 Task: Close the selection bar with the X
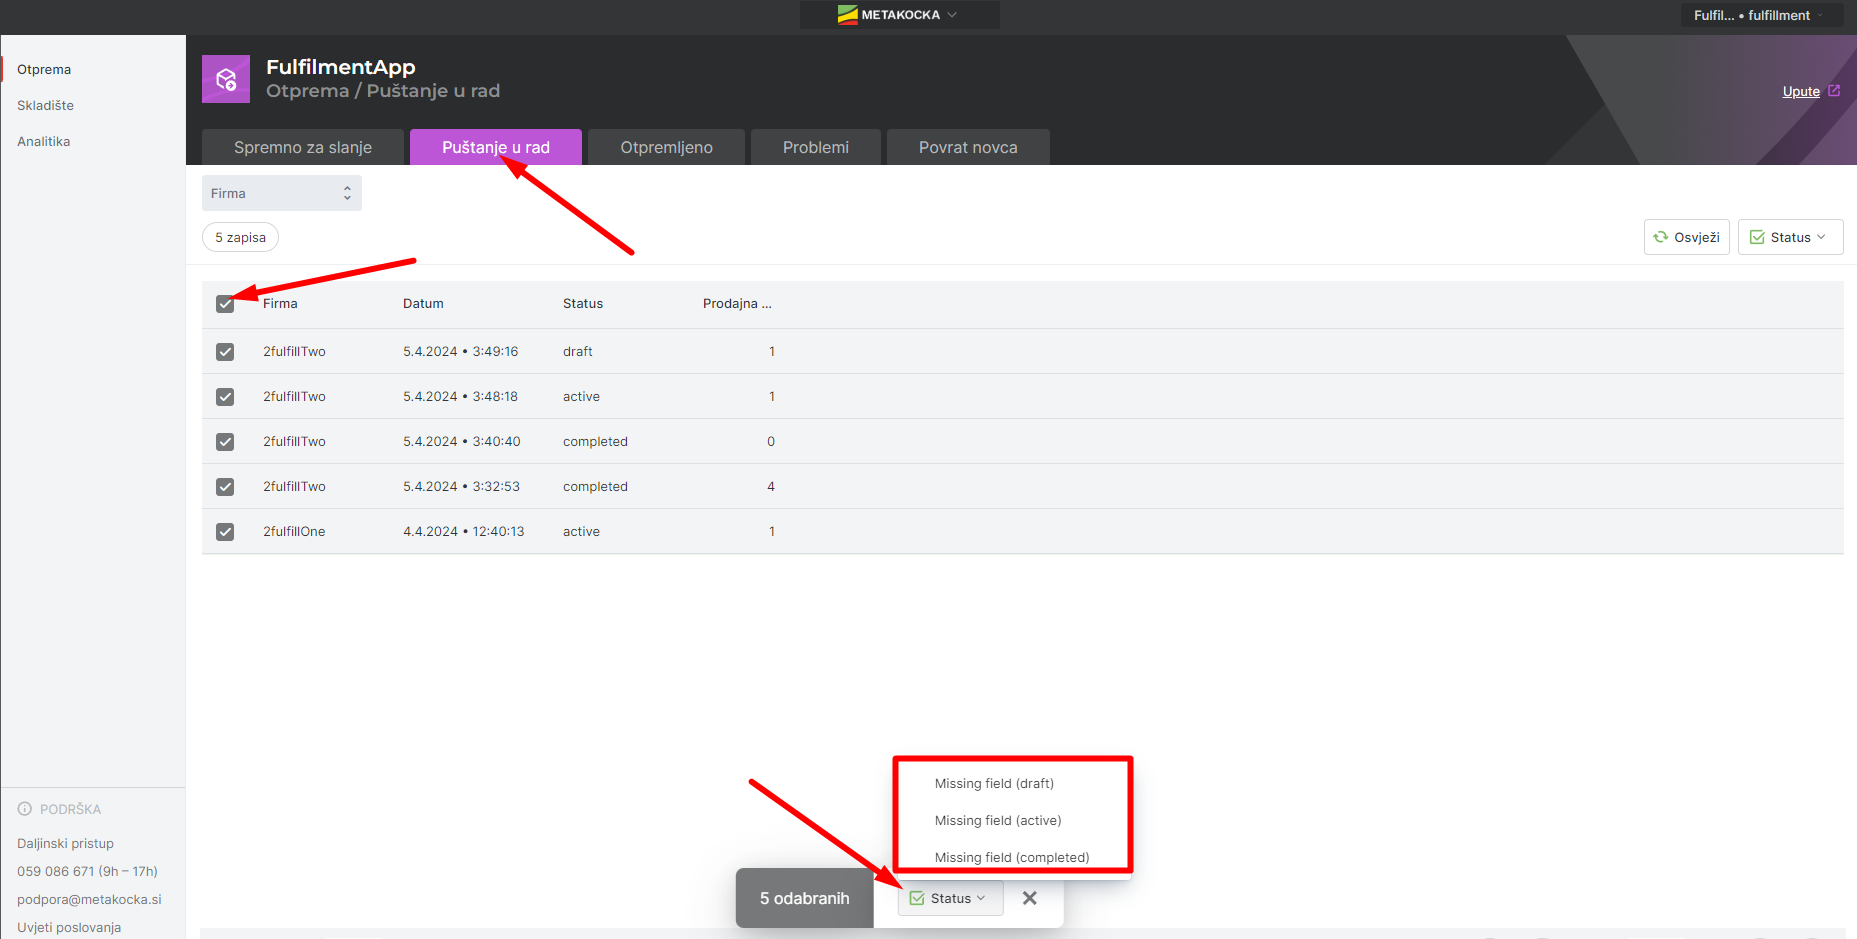1030,898
